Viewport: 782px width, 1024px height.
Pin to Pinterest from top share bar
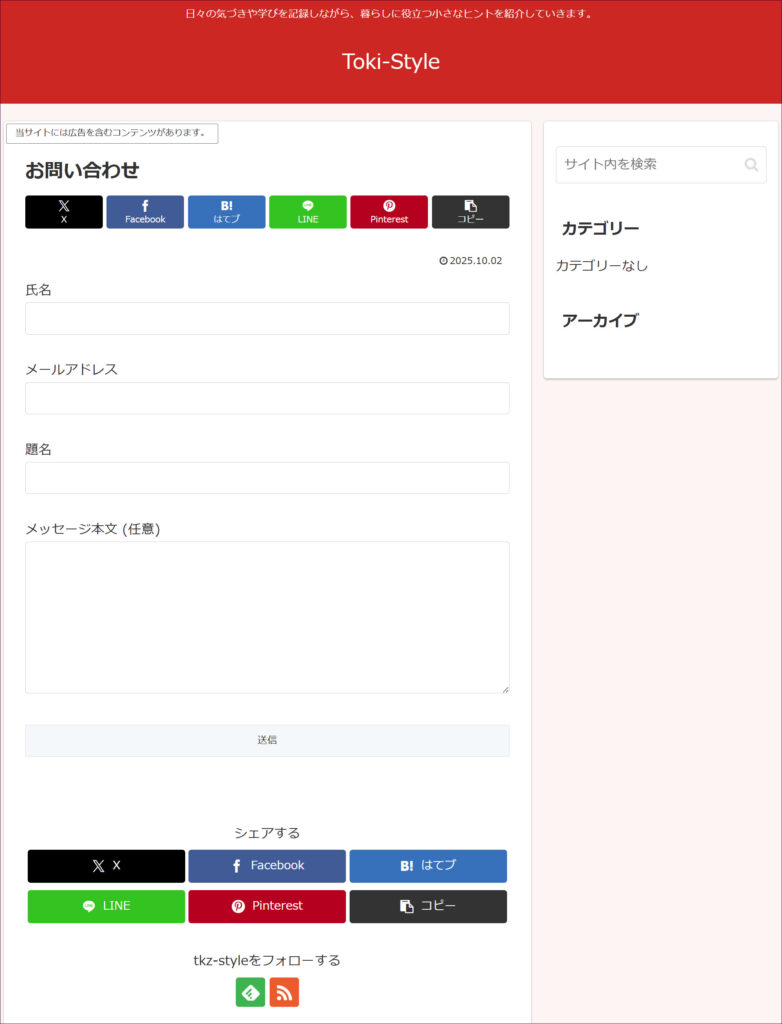[x=389, y=212]
